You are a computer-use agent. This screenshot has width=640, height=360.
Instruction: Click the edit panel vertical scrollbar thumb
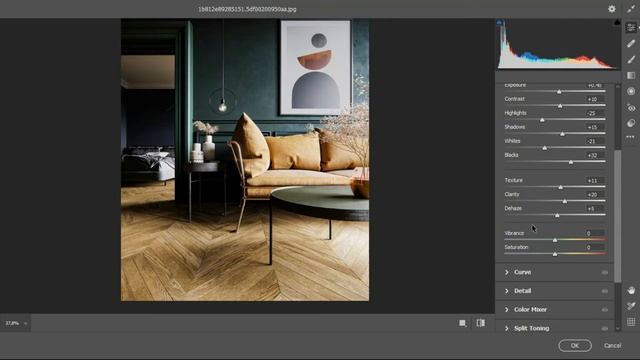(x=618, y=216)
